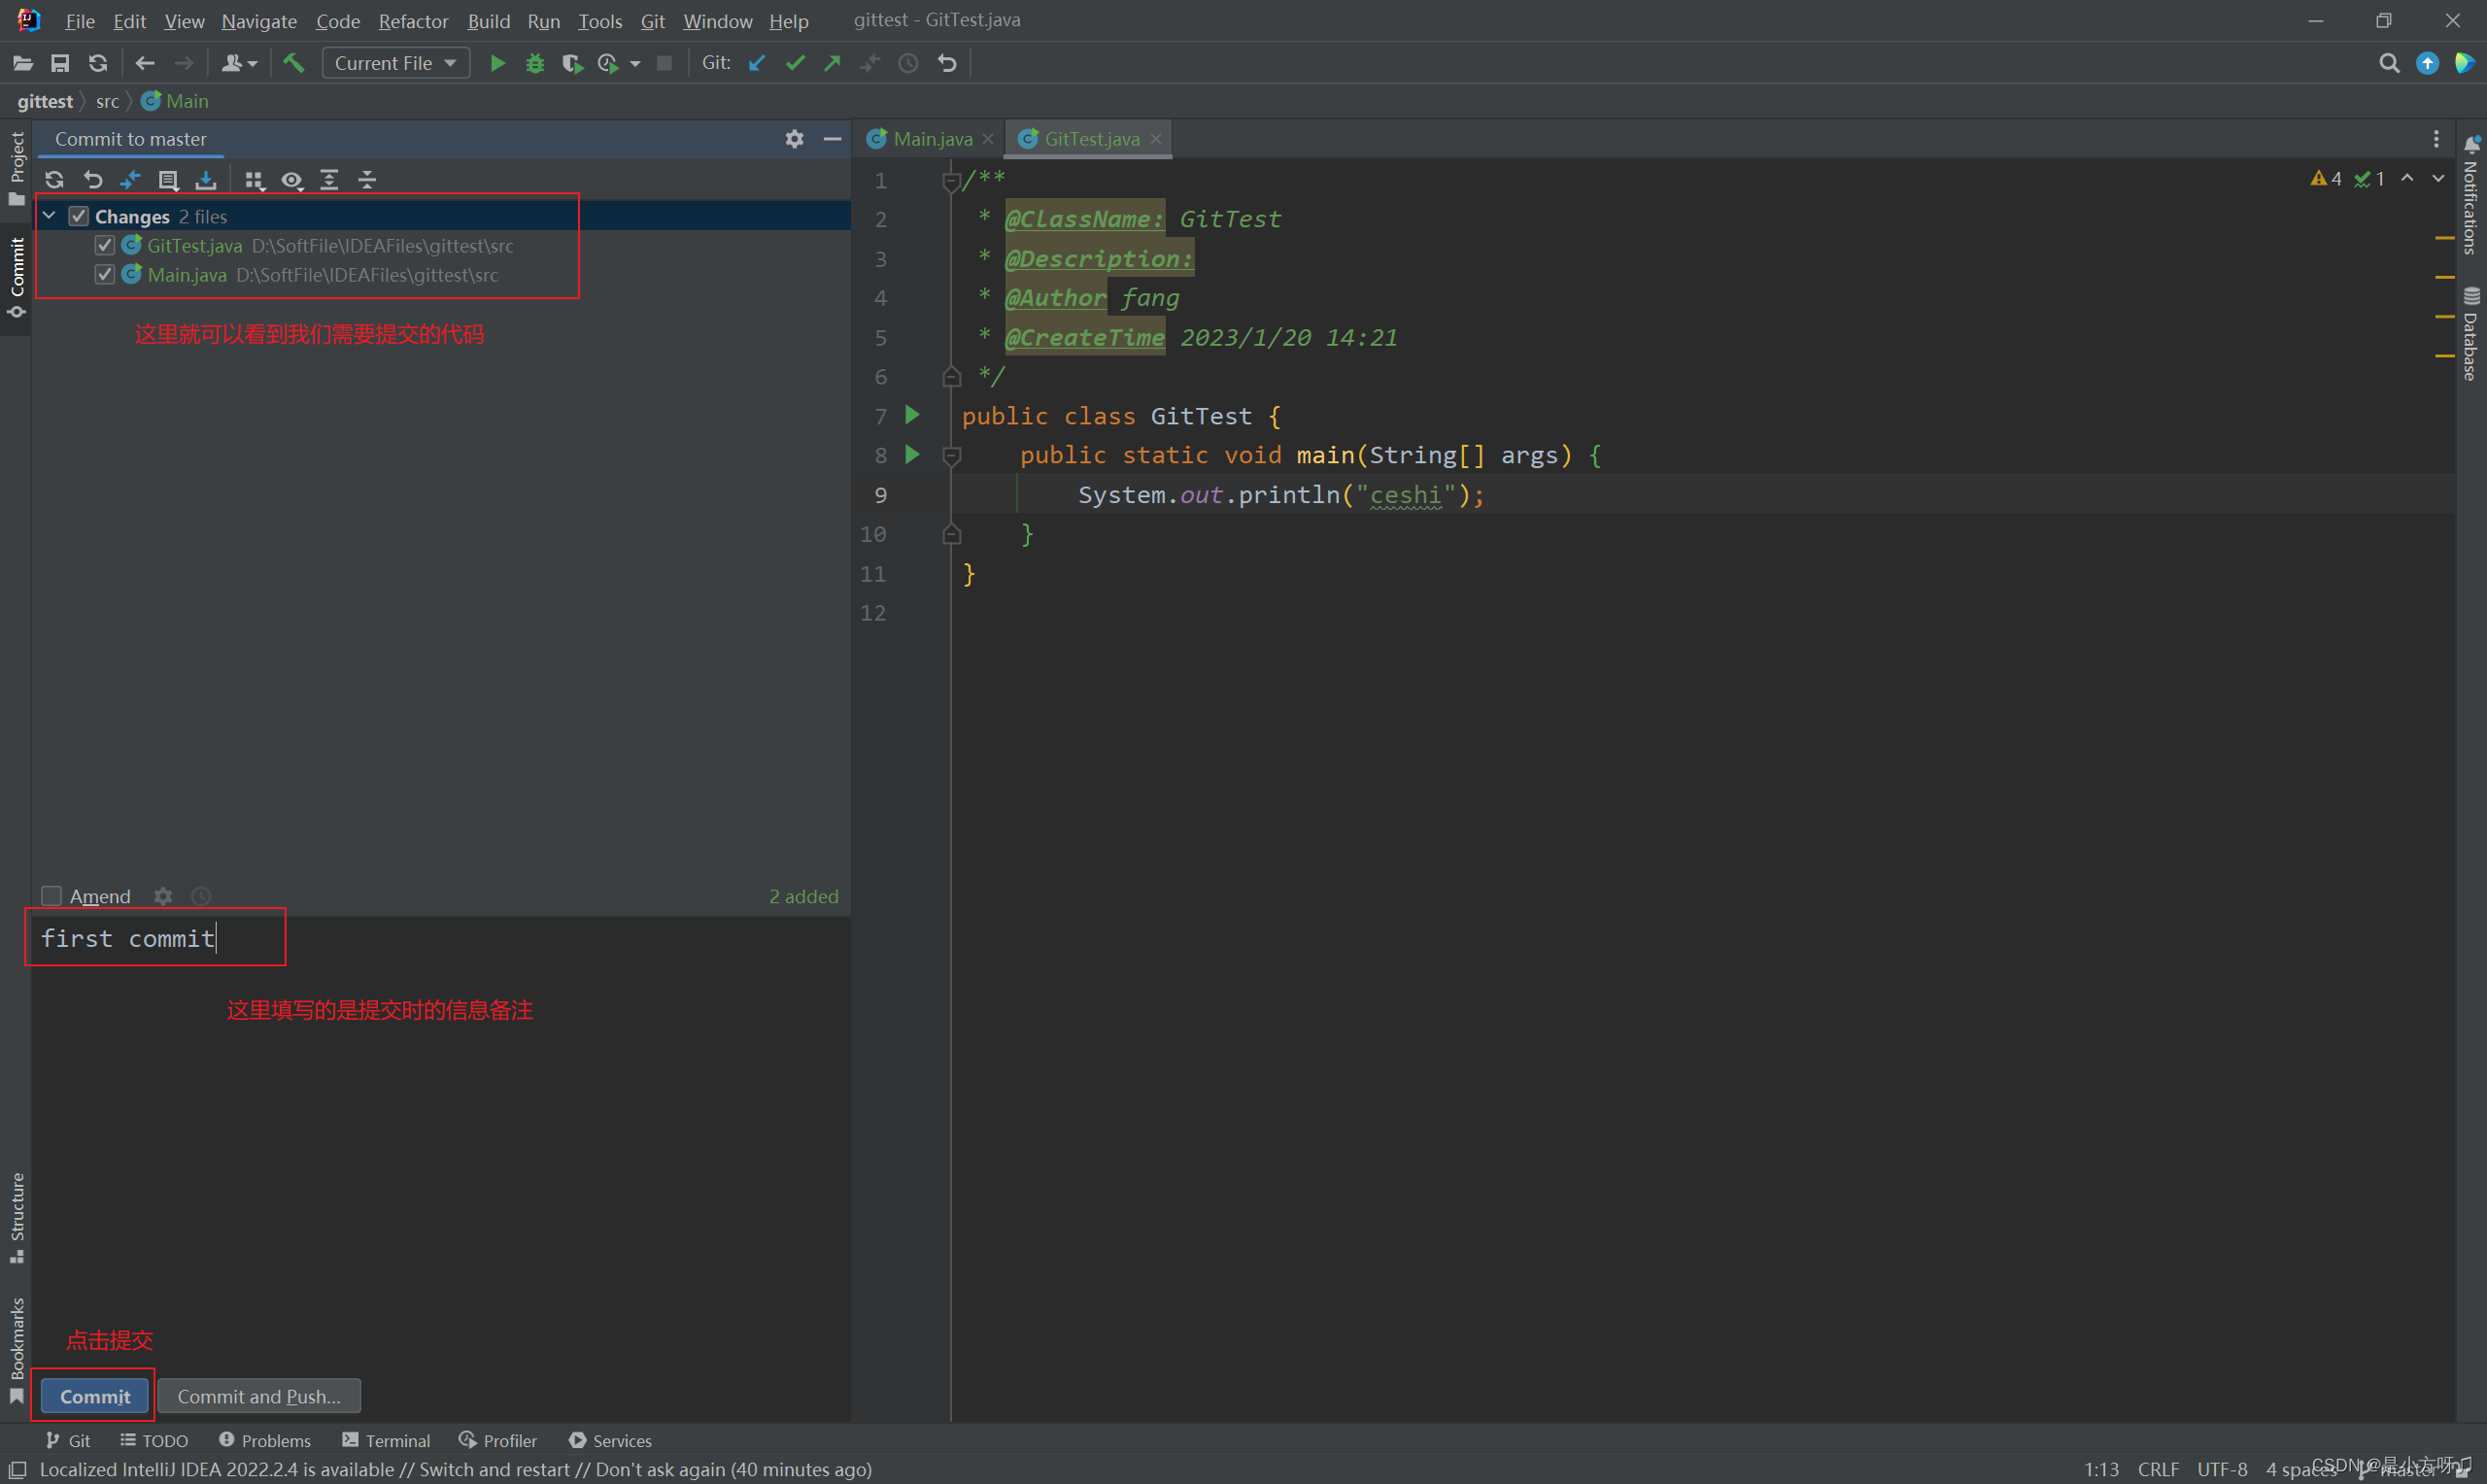This screenshot has height=1484, width=2487.
Task: Open the Project side tool window
Action: (16, 168)
